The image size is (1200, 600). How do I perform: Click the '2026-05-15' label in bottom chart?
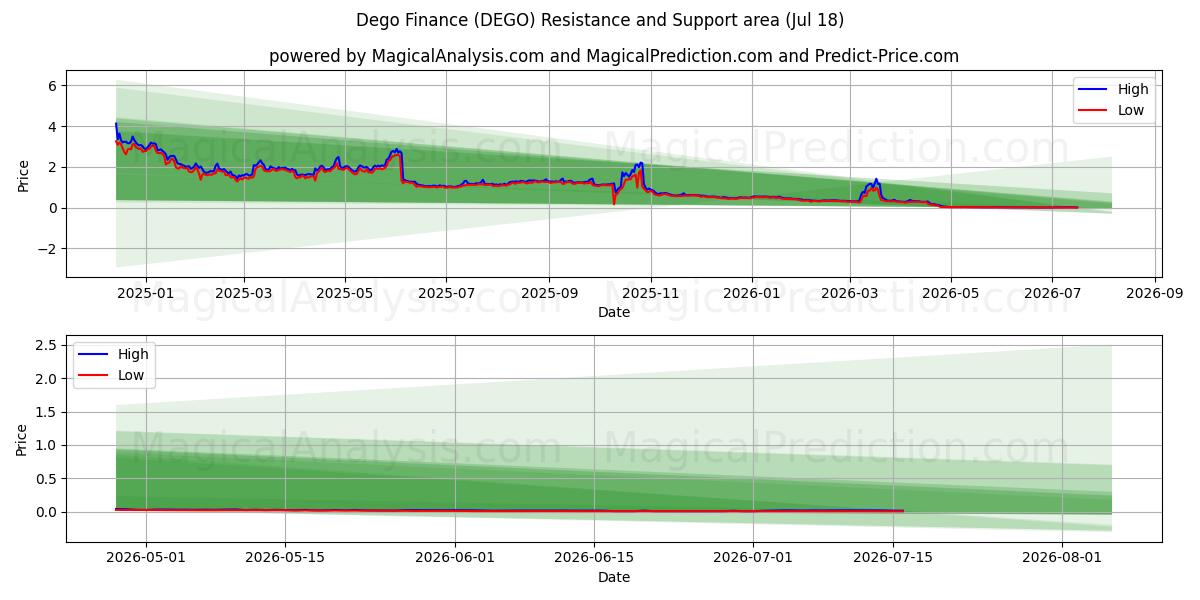[x=285, y=558]
